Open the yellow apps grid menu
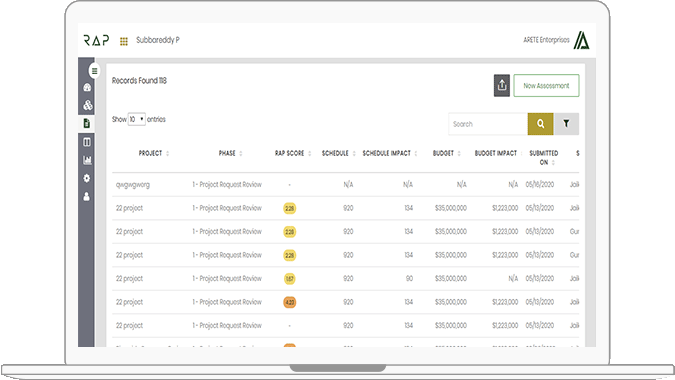The image size is (675, 380). [x=124, y=41]
